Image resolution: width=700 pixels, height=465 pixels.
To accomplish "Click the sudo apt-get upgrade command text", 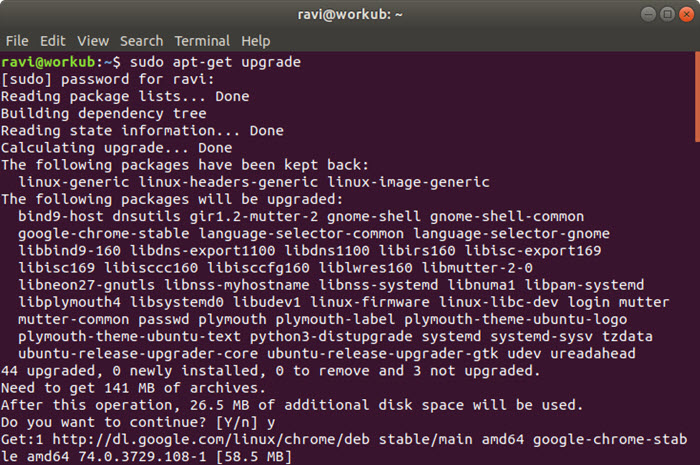I will [x=215, y=62].
